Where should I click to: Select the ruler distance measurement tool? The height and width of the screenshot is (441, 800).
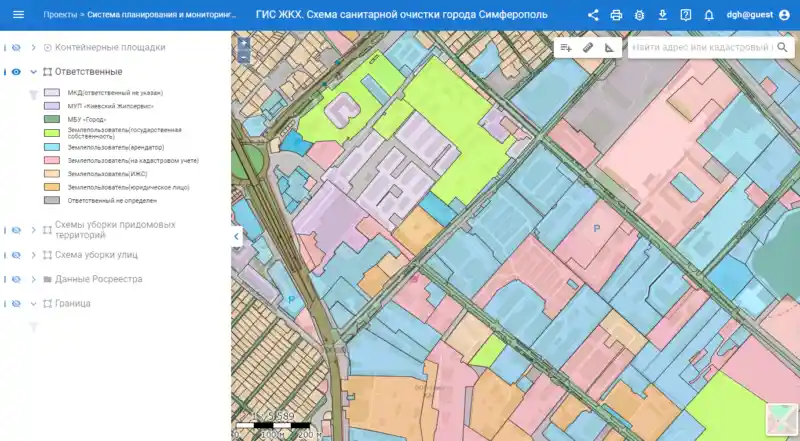588,47
